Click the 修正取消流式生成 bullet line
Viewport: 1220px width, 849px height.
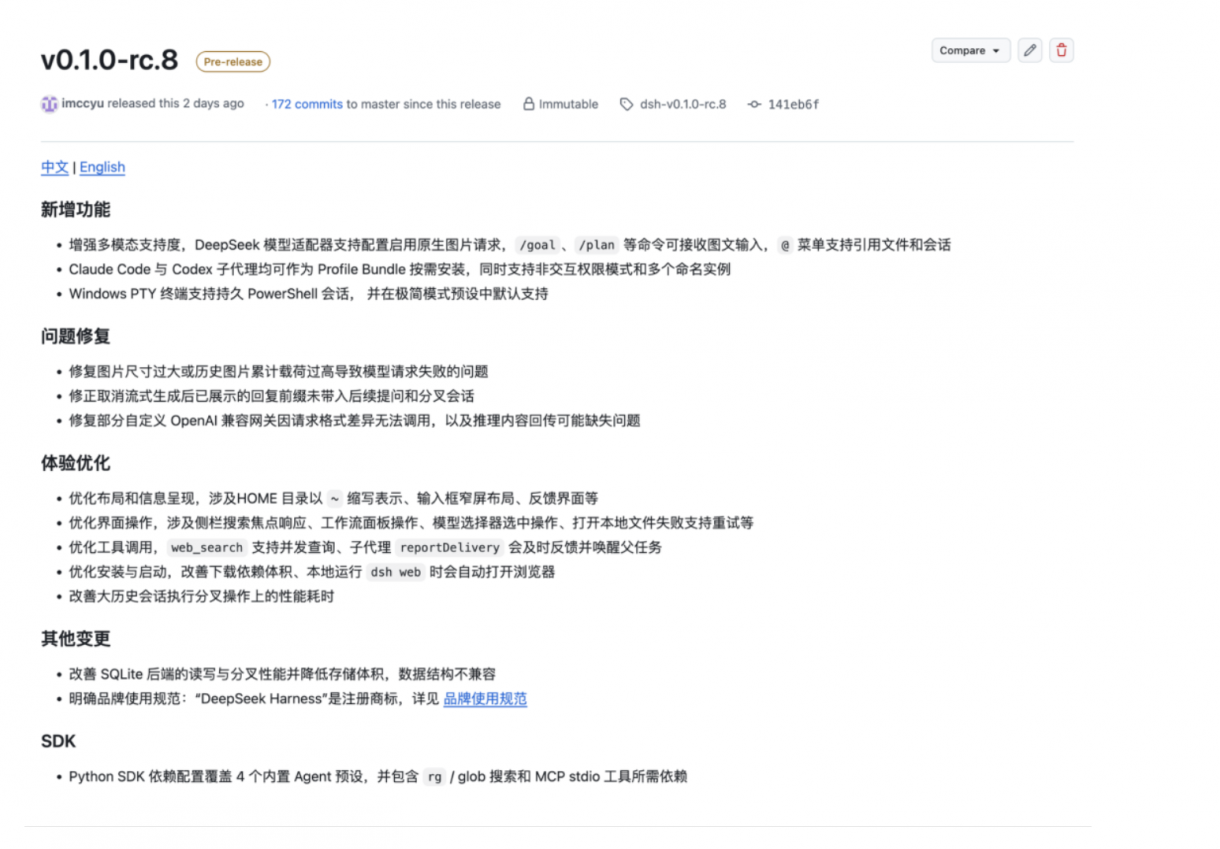[272, 396]
